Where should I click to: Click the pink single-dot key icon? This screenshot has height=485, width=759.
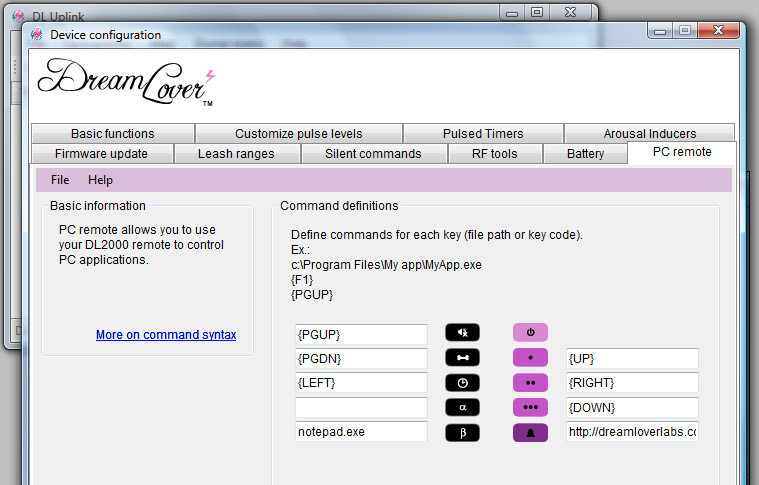point(530,358)
